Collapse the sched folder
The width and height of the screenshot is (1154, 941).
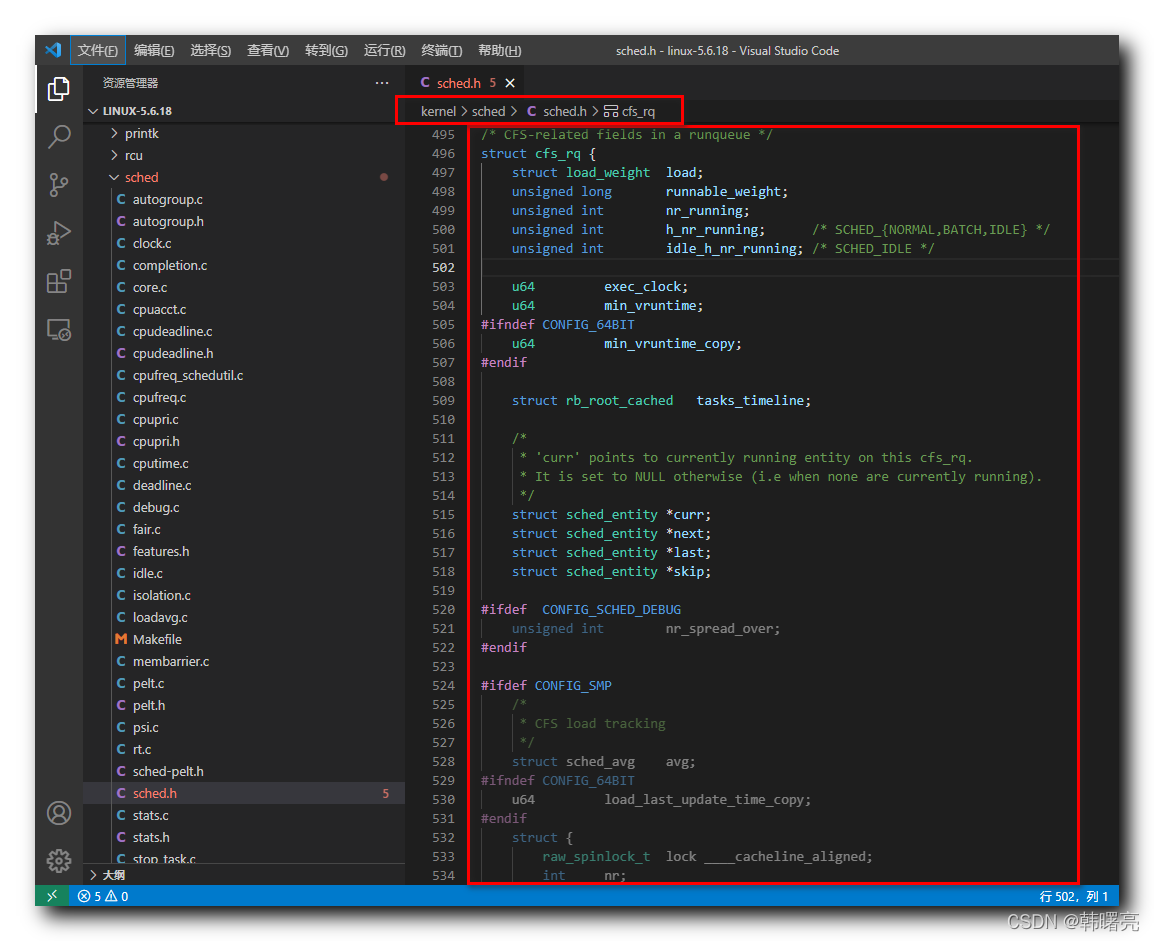pos(244,177)
